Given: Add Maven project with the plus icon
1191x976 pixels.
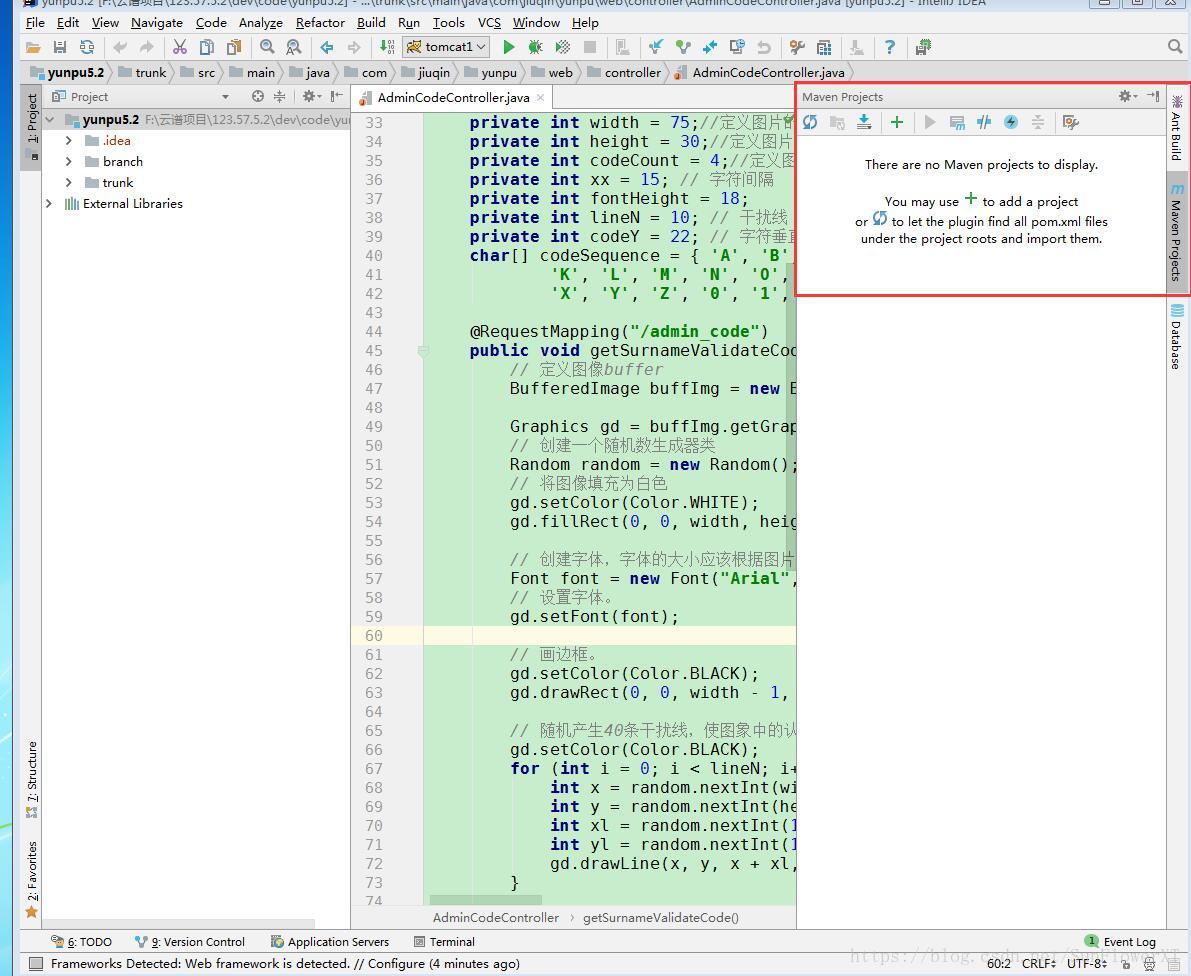Looking at the screenshot, I should pyautogui.click(x=897, y=122).
